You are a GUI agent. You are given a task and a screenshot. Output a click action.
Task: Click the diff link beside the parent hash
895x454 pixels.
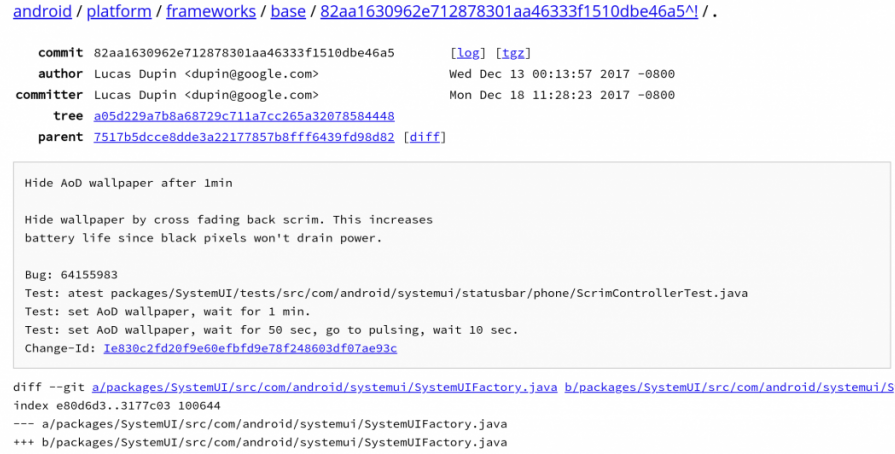pos(424,137)
